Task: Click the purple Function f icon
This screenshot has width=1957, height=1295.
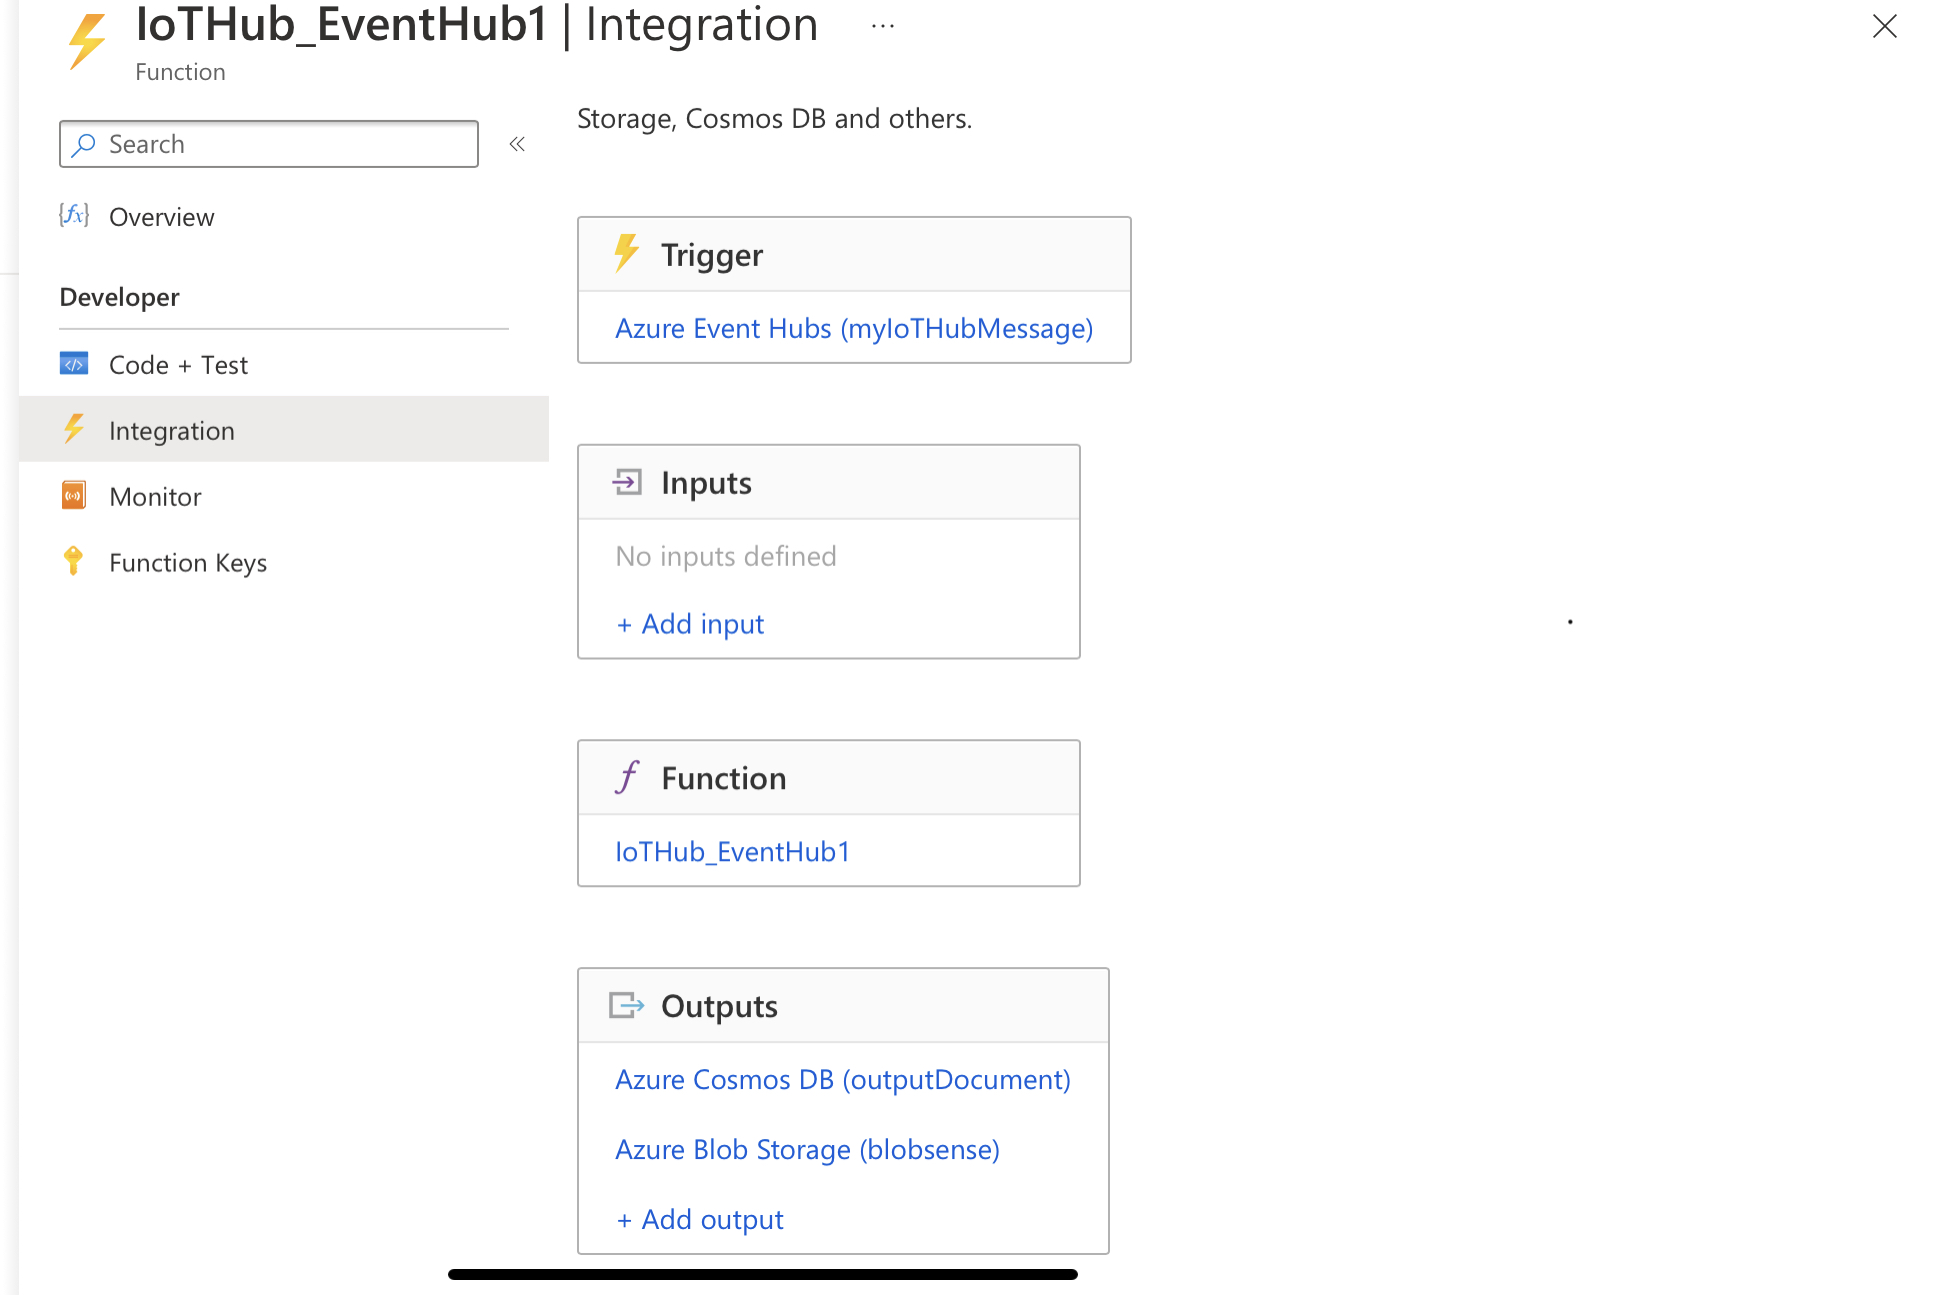Action: (627, 777)
